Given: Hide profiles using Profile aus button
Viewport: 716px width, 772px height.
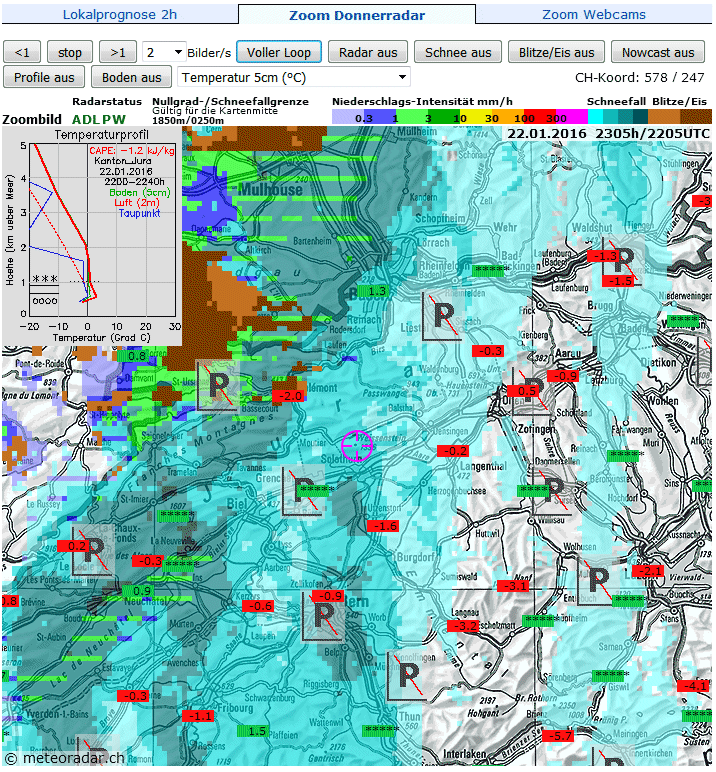Looking at the screenshot, I should [44, 77].
